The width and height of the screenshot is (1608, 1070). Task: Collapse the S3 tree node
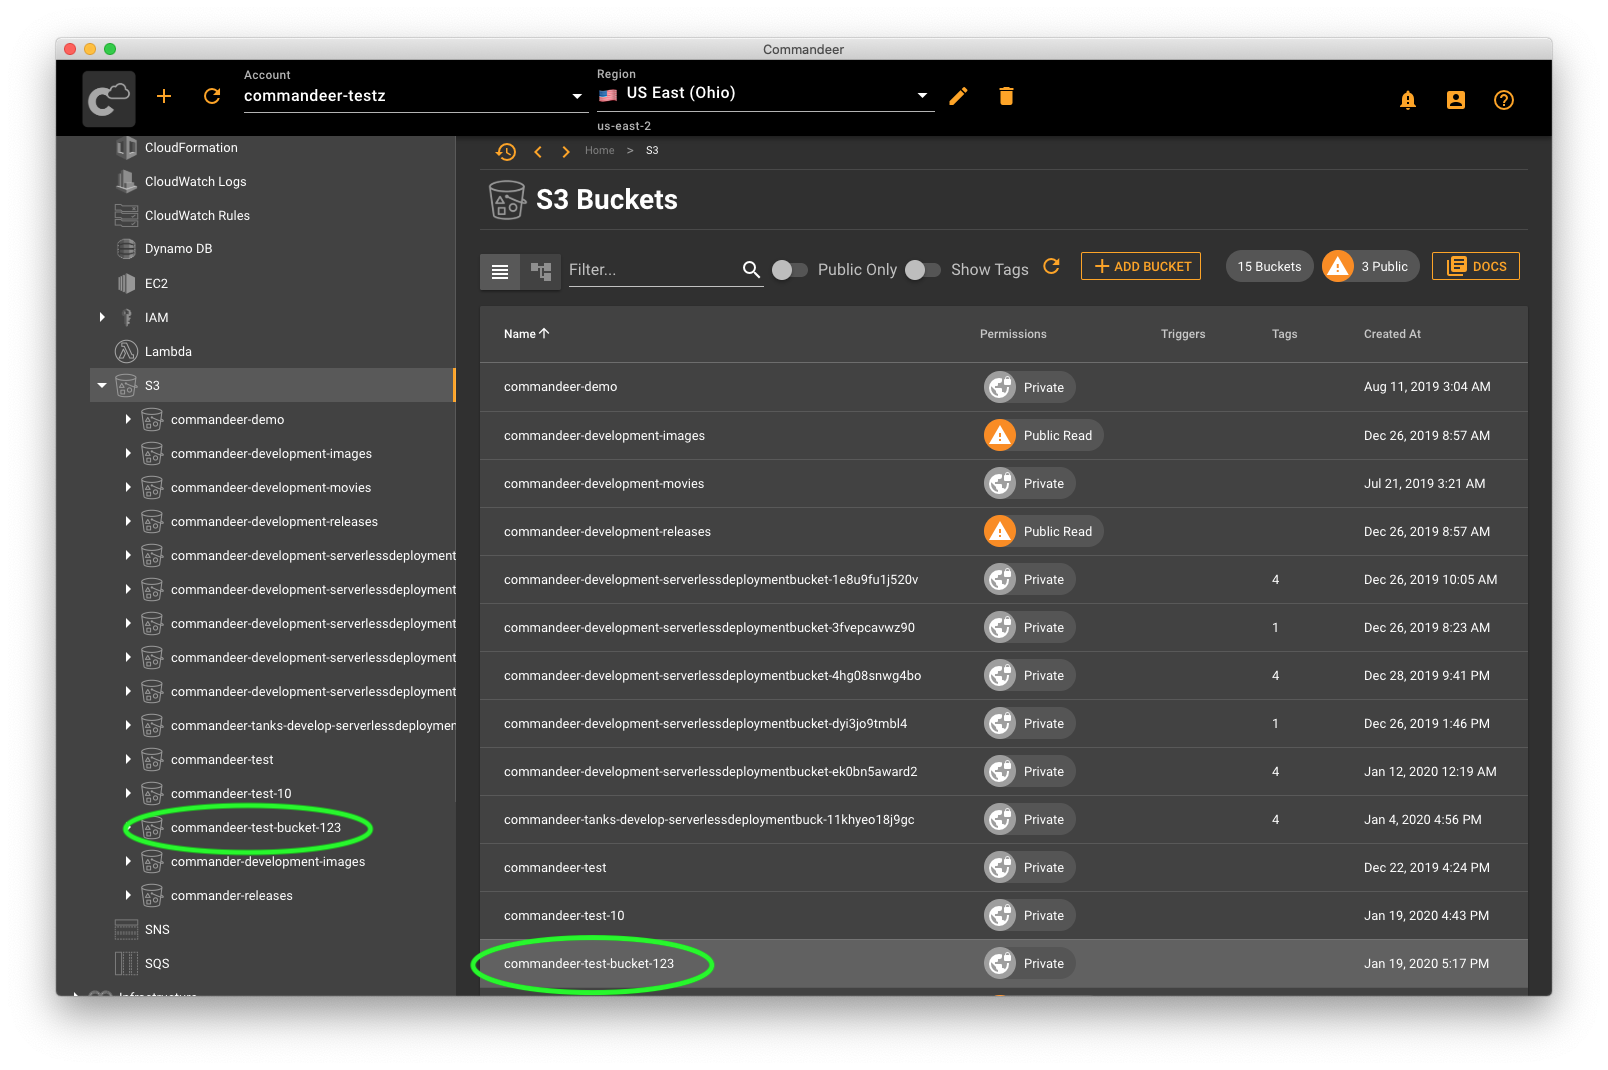pyautogui.click(x=102, y=385)
